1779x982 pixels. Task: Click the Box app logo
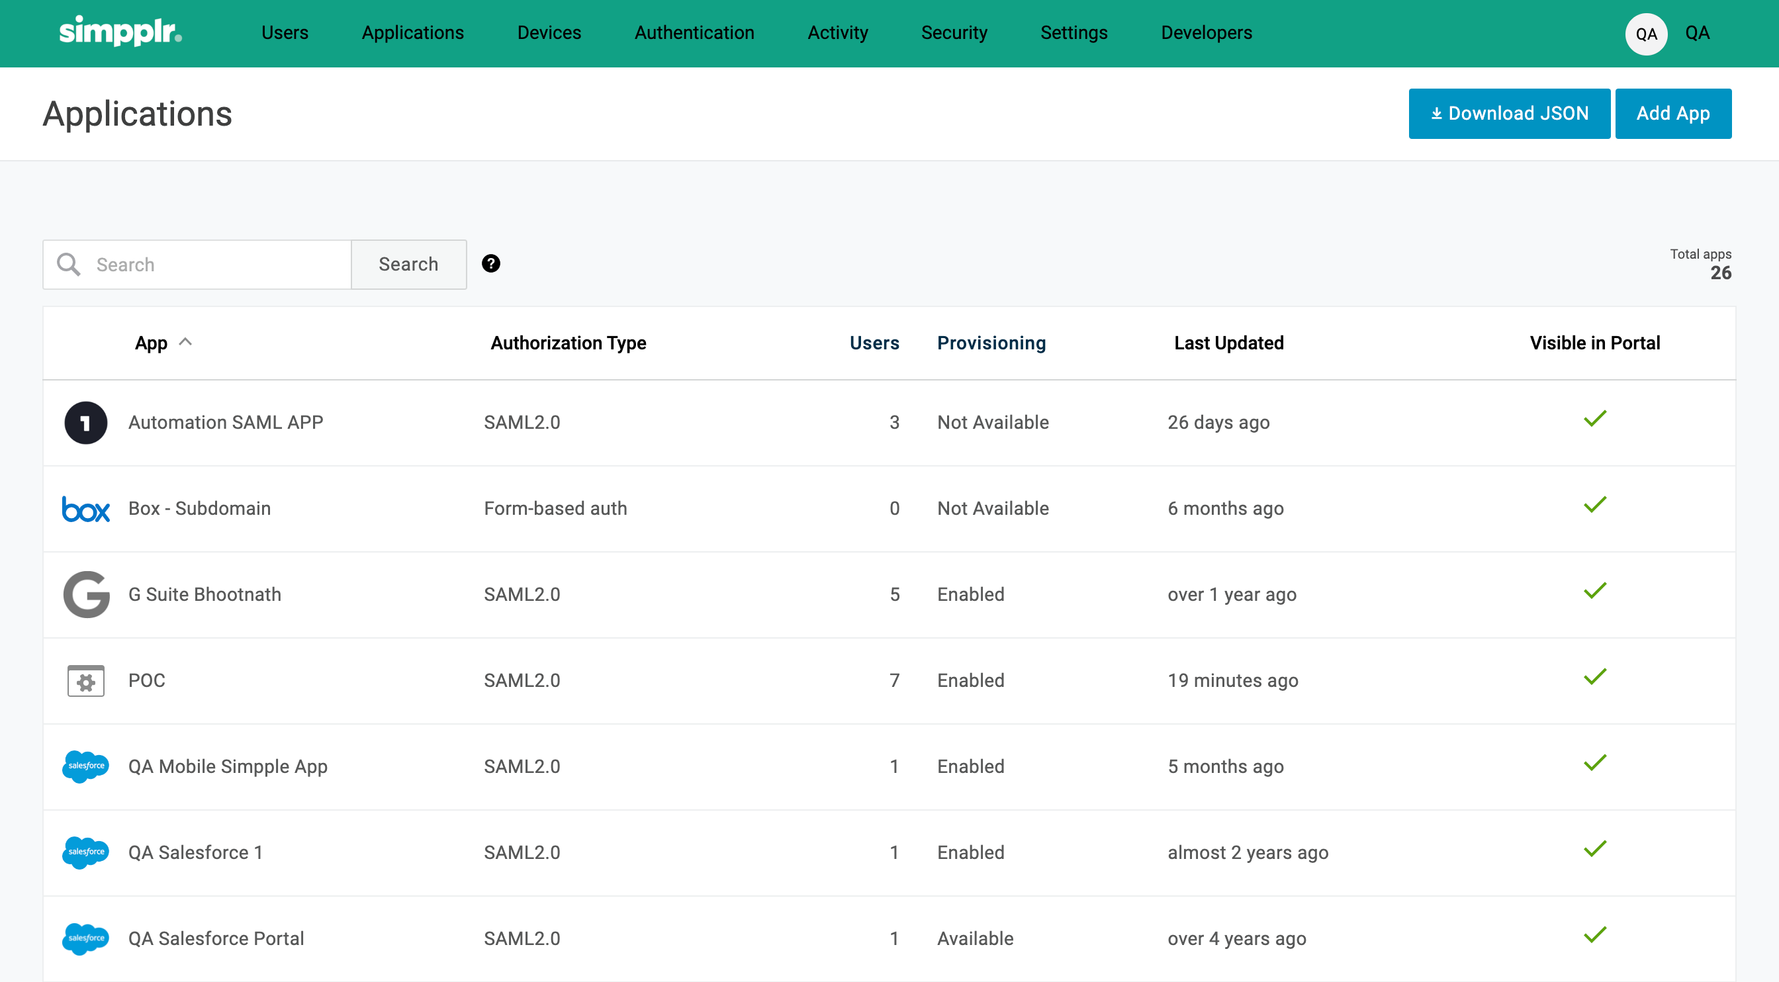(86, 509)
